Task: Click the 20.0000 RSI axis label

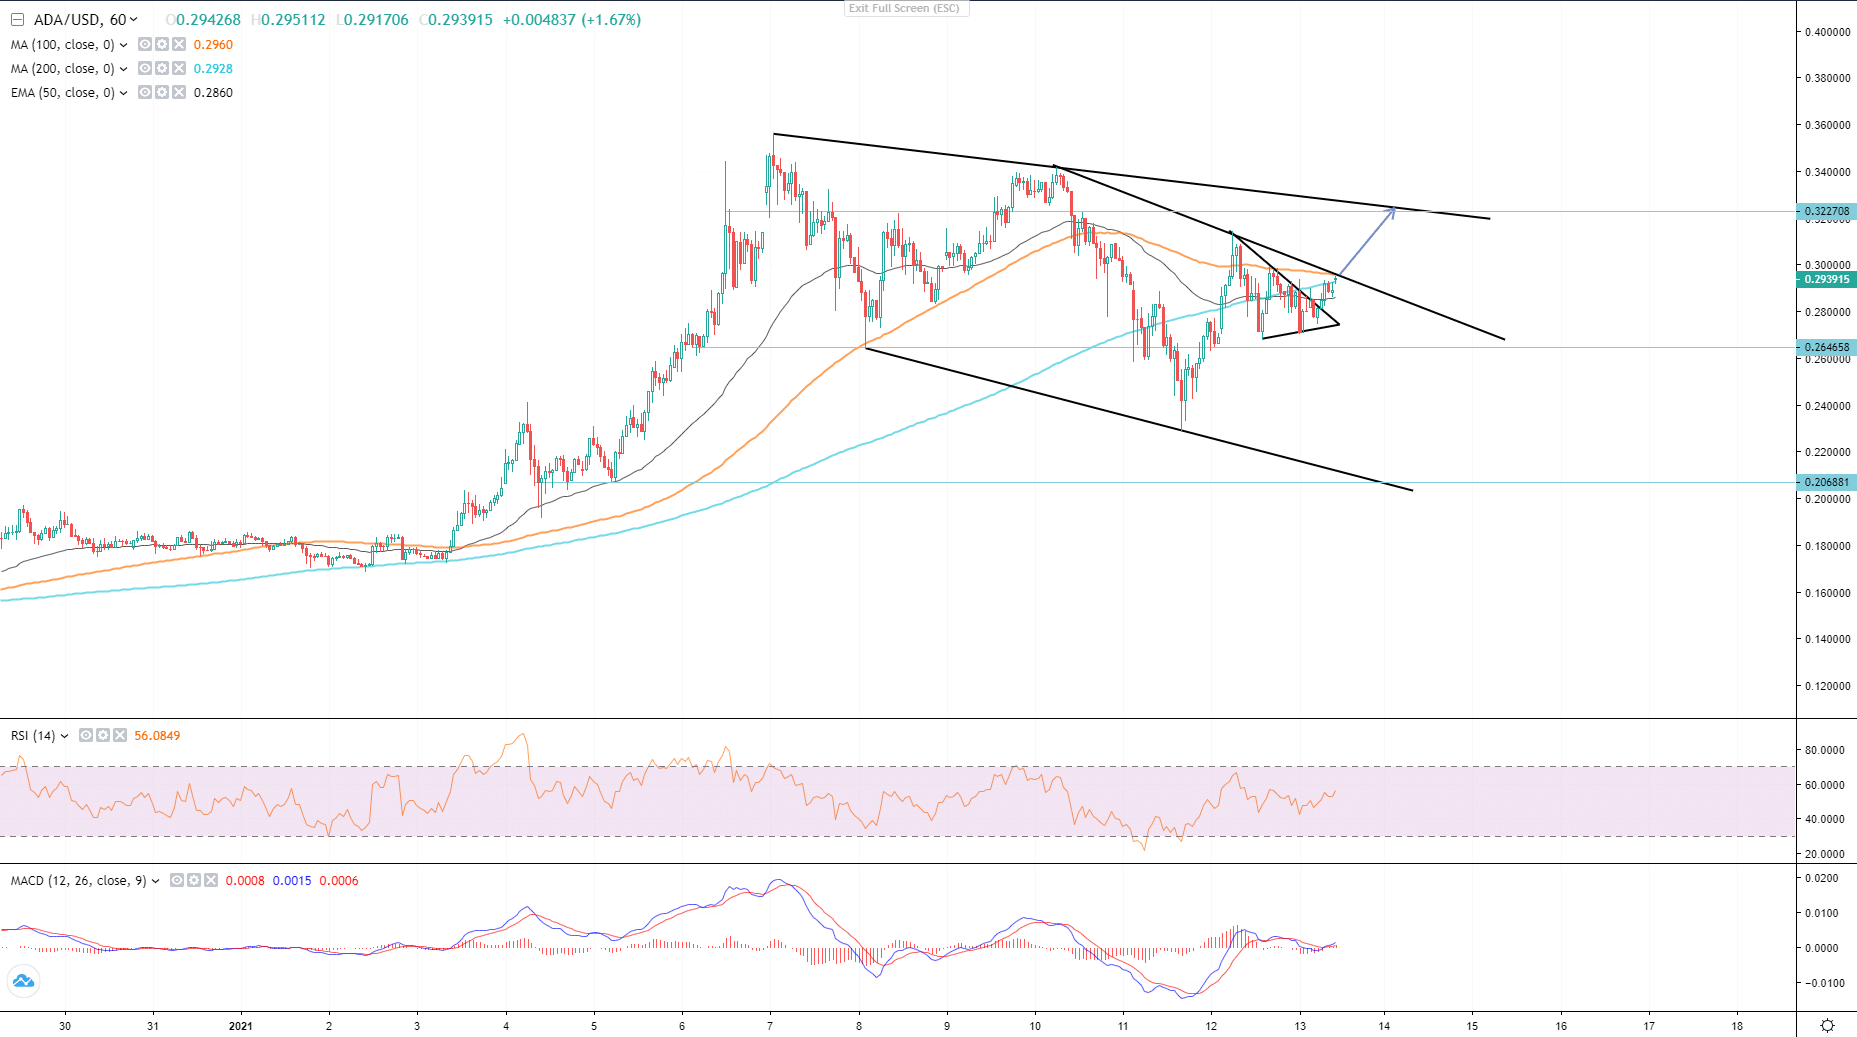Action: coord(1825,854)
